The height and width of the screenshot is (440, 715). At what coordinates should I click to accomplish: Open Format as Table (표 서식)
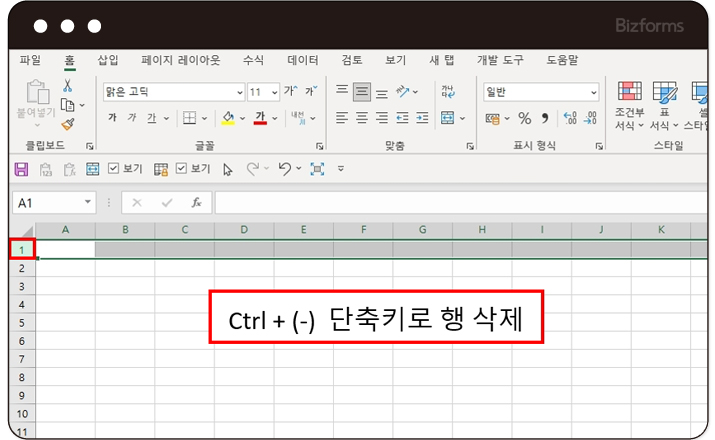664,106
